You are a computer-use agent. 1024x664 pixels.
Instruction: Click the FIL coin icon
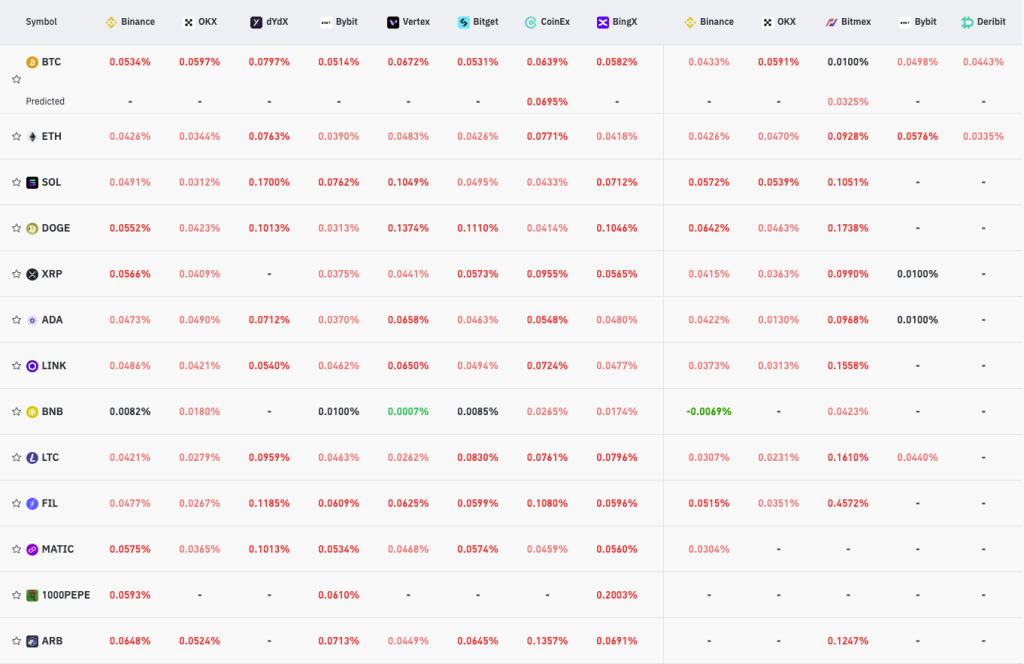[x=32, y=503]
